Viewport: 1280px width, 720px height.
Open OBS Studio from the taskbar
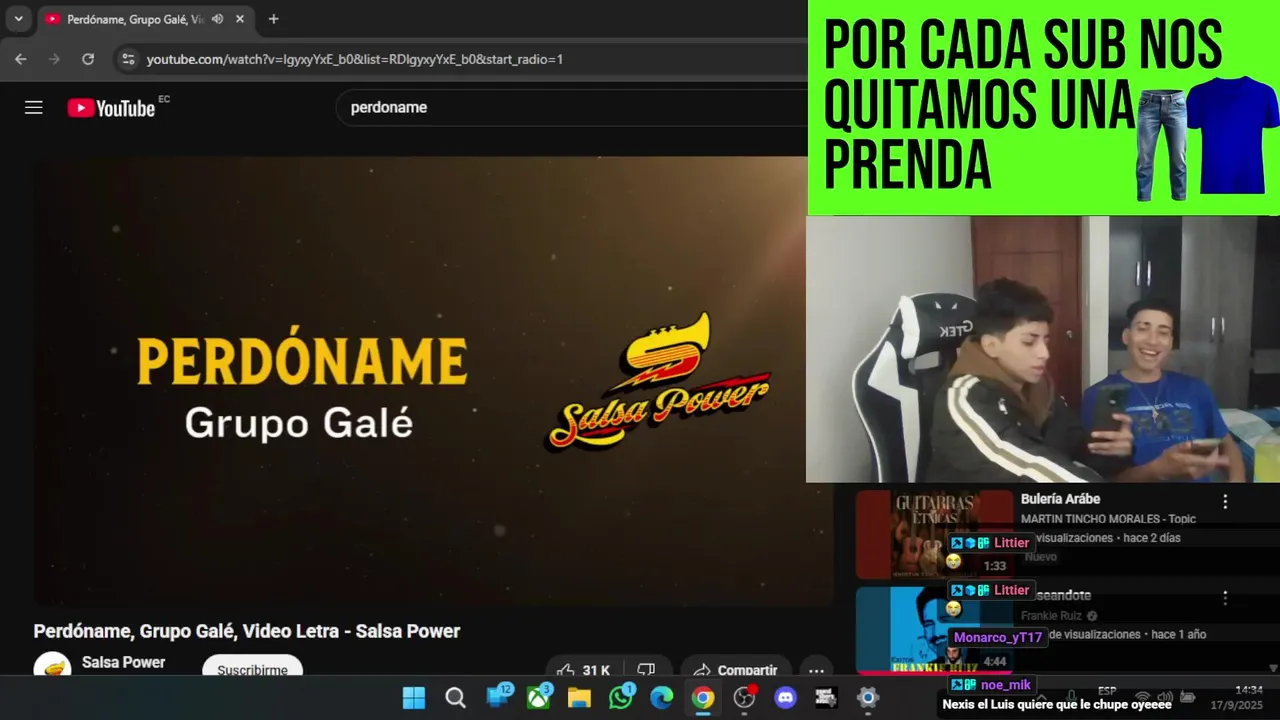(744, 698)
